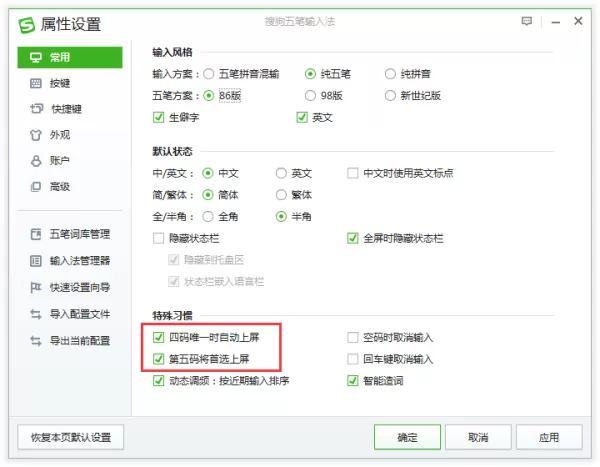Select 纯五笔 input scheme
Viewport: 600px width, 467px height.
tap(310, 74)
